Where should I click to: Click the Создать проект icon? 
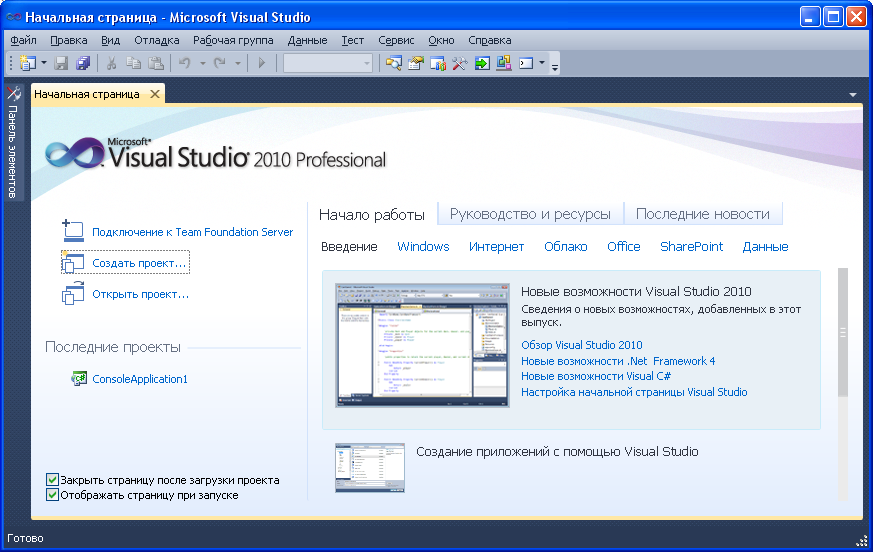72,262
